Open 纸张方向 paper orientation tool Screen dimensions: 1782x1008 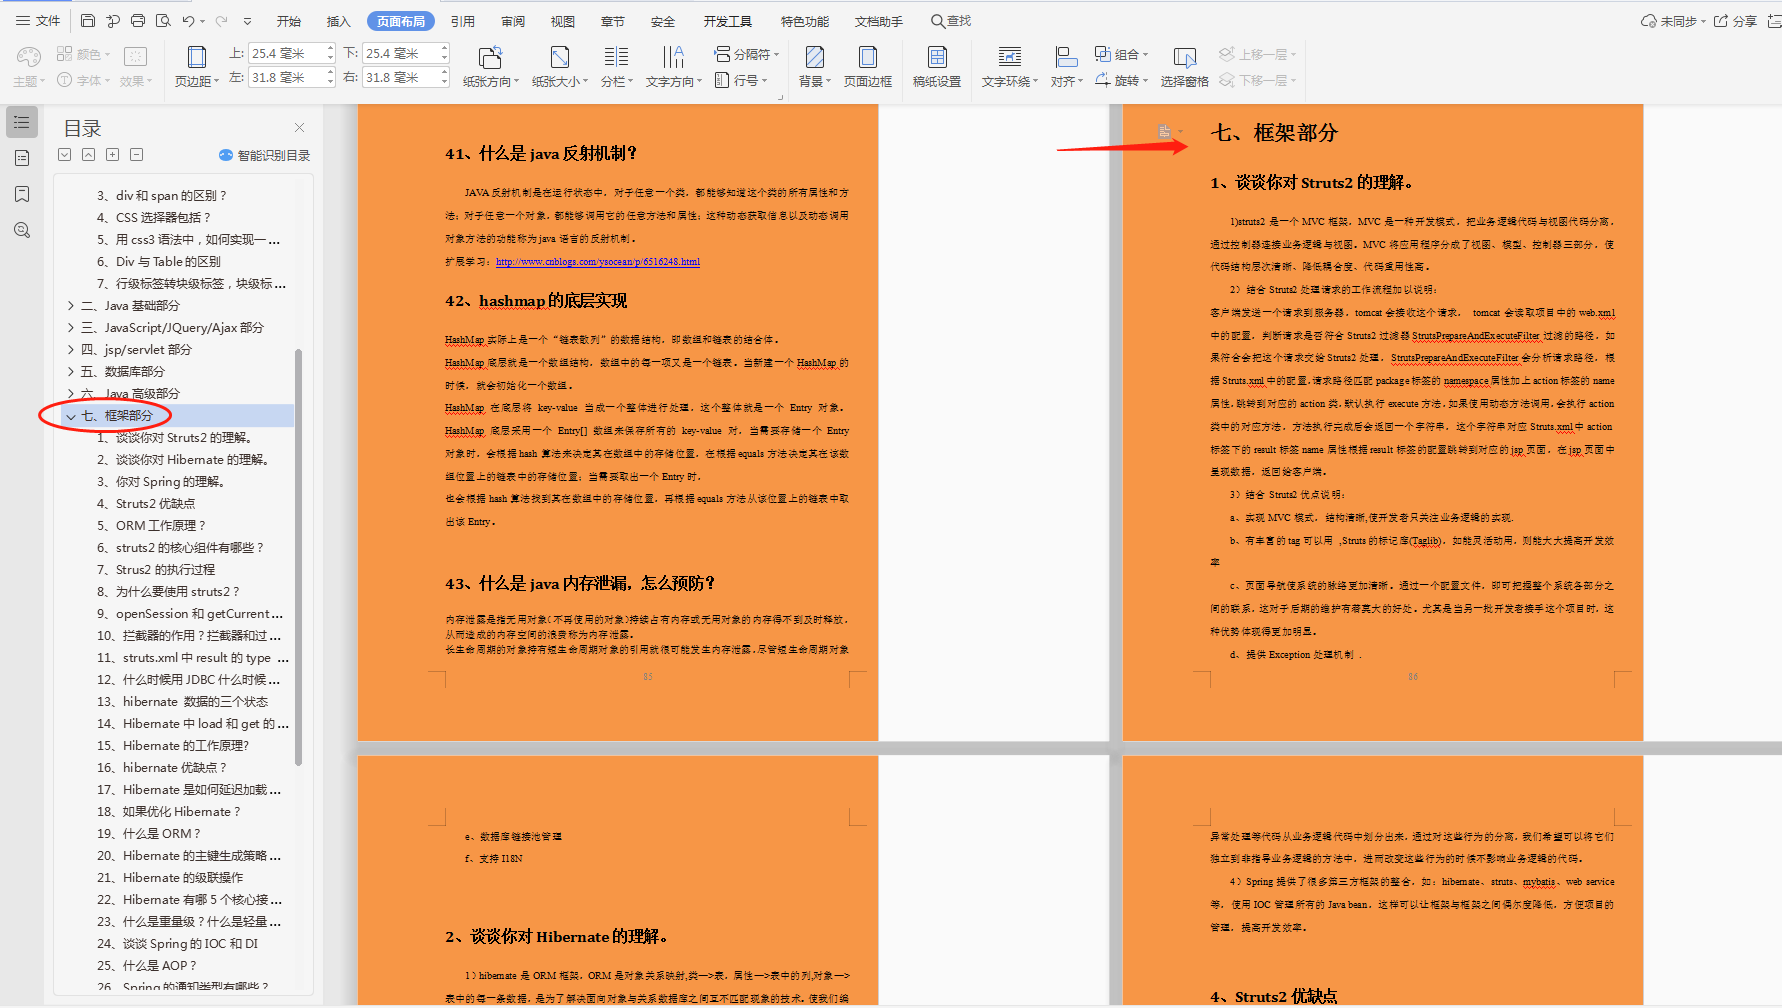[x=490, y=67]
